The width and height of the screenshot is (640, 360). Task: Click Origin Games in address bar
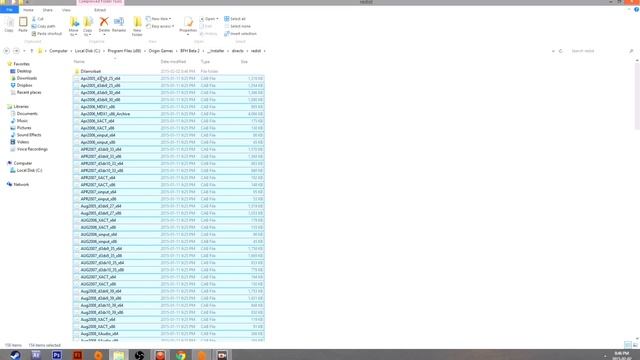pyautogui.click(x=161, y=51)
